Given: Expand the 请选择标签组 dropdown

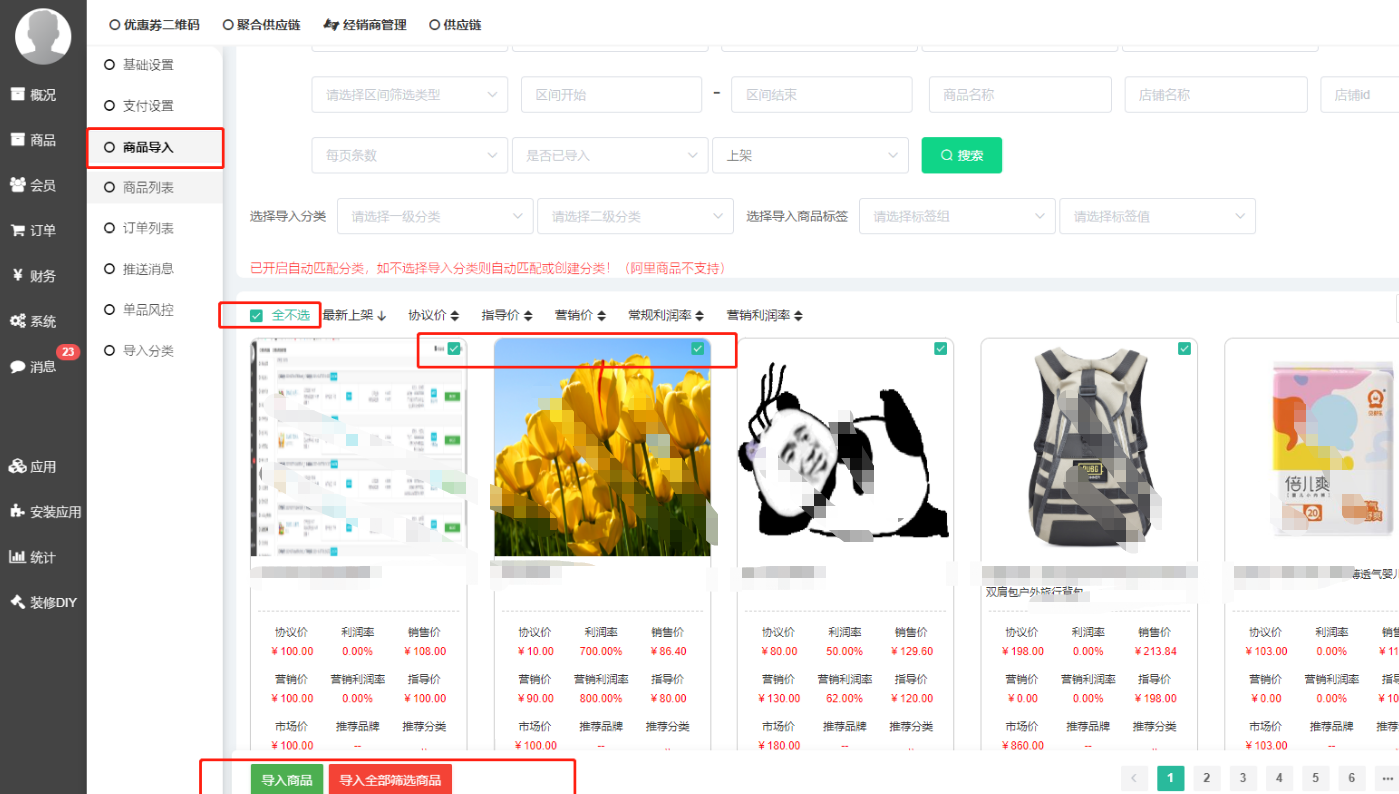Looking at the screenshot, I should (957, 216).
